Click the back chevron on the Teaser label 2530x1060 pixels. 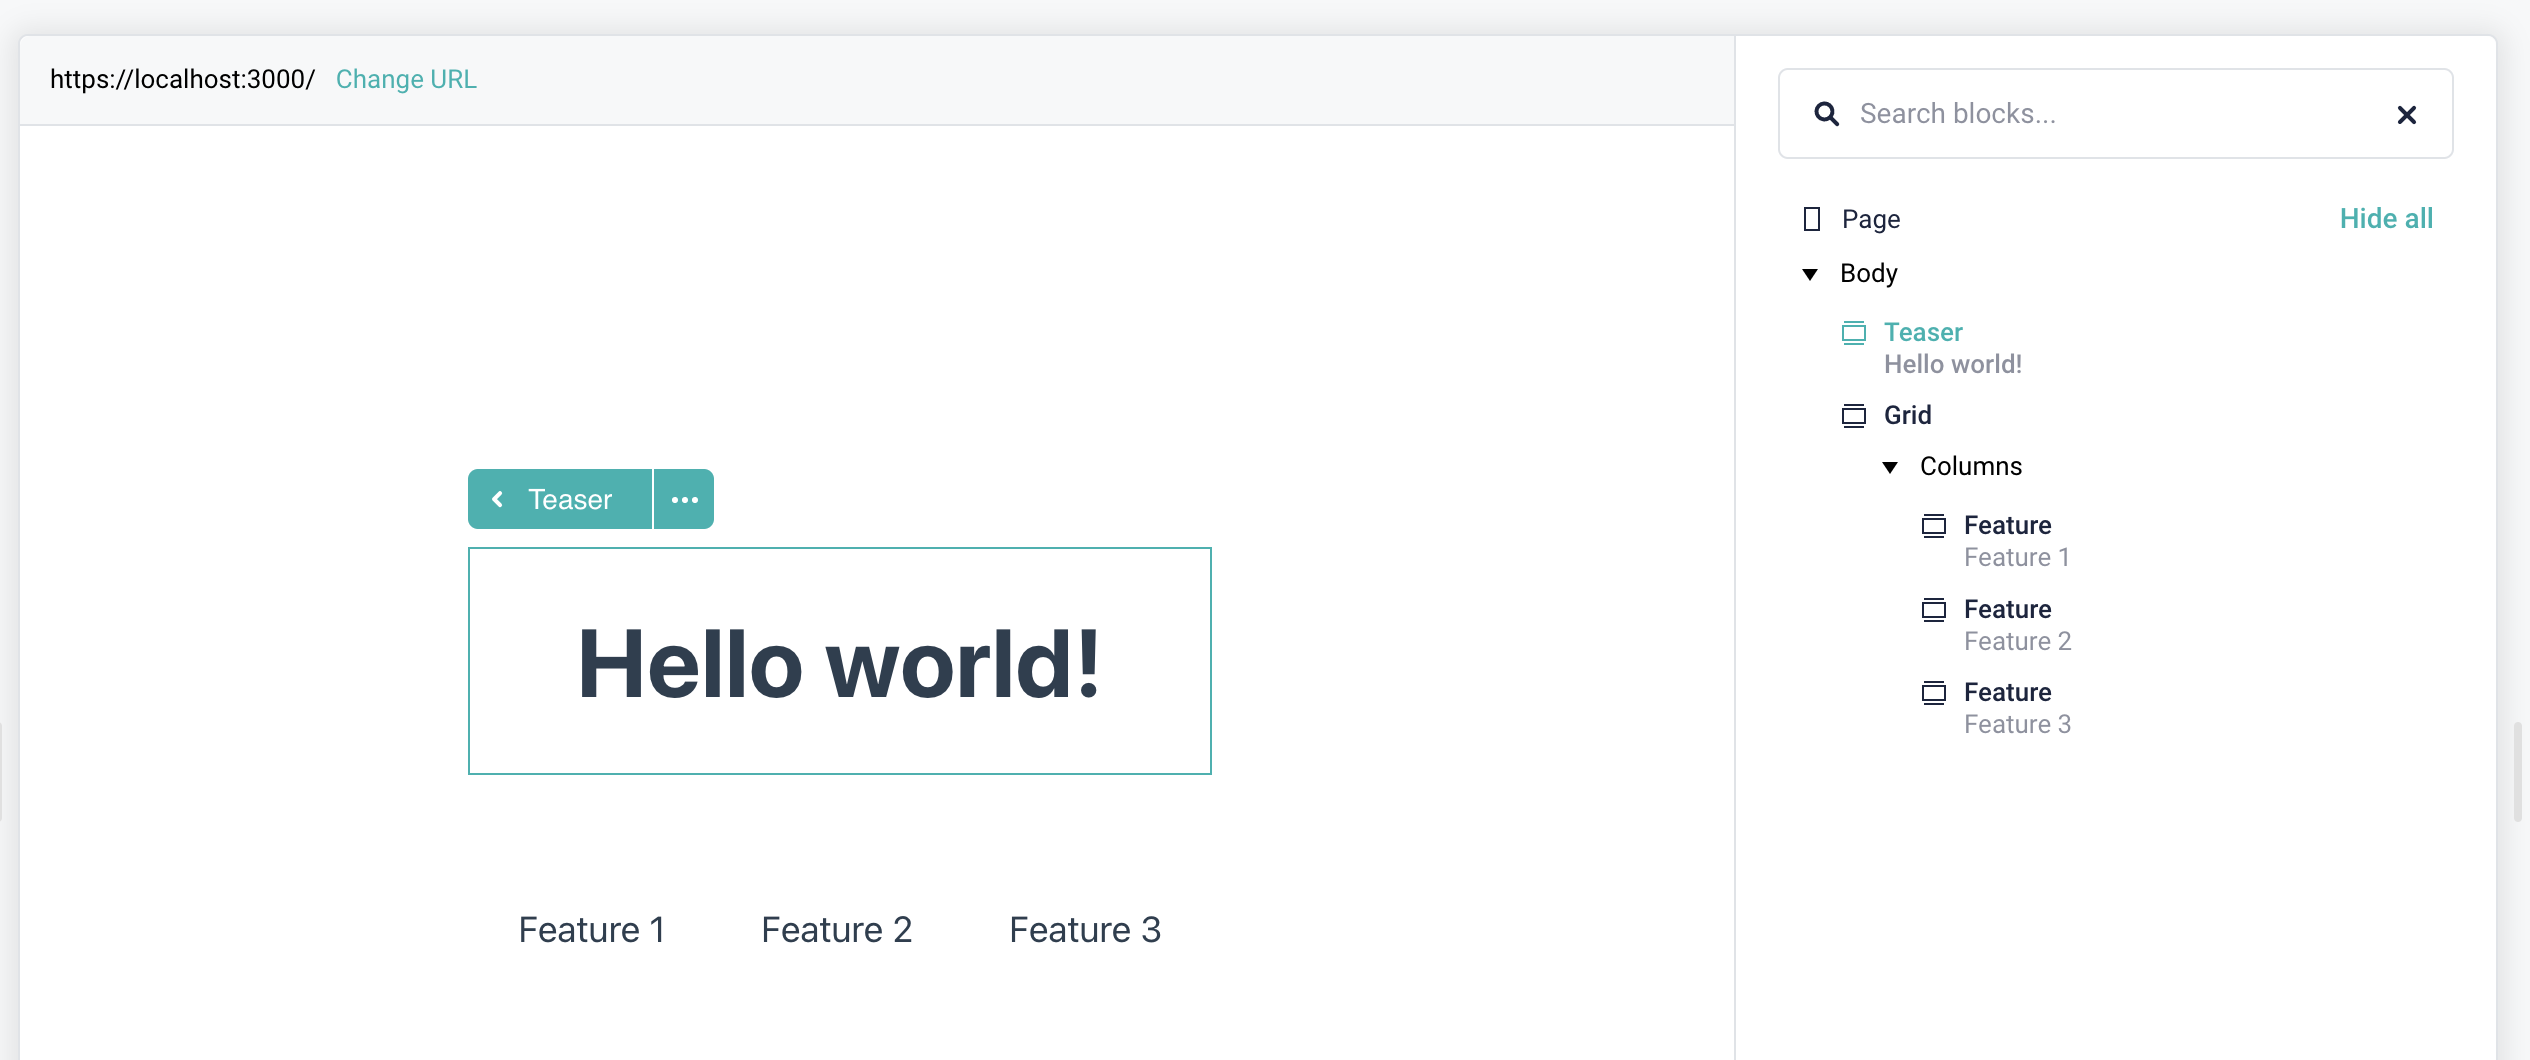[498, 499]
